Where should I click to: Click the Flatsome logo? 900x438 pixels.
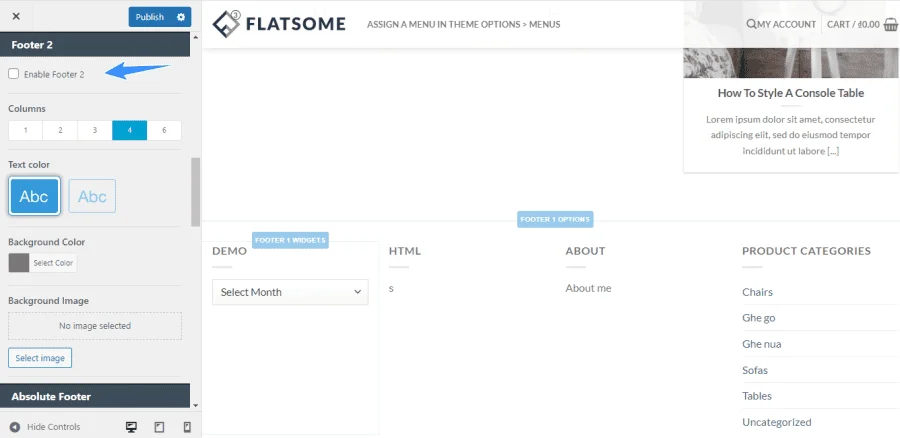[x=279, y=24]
